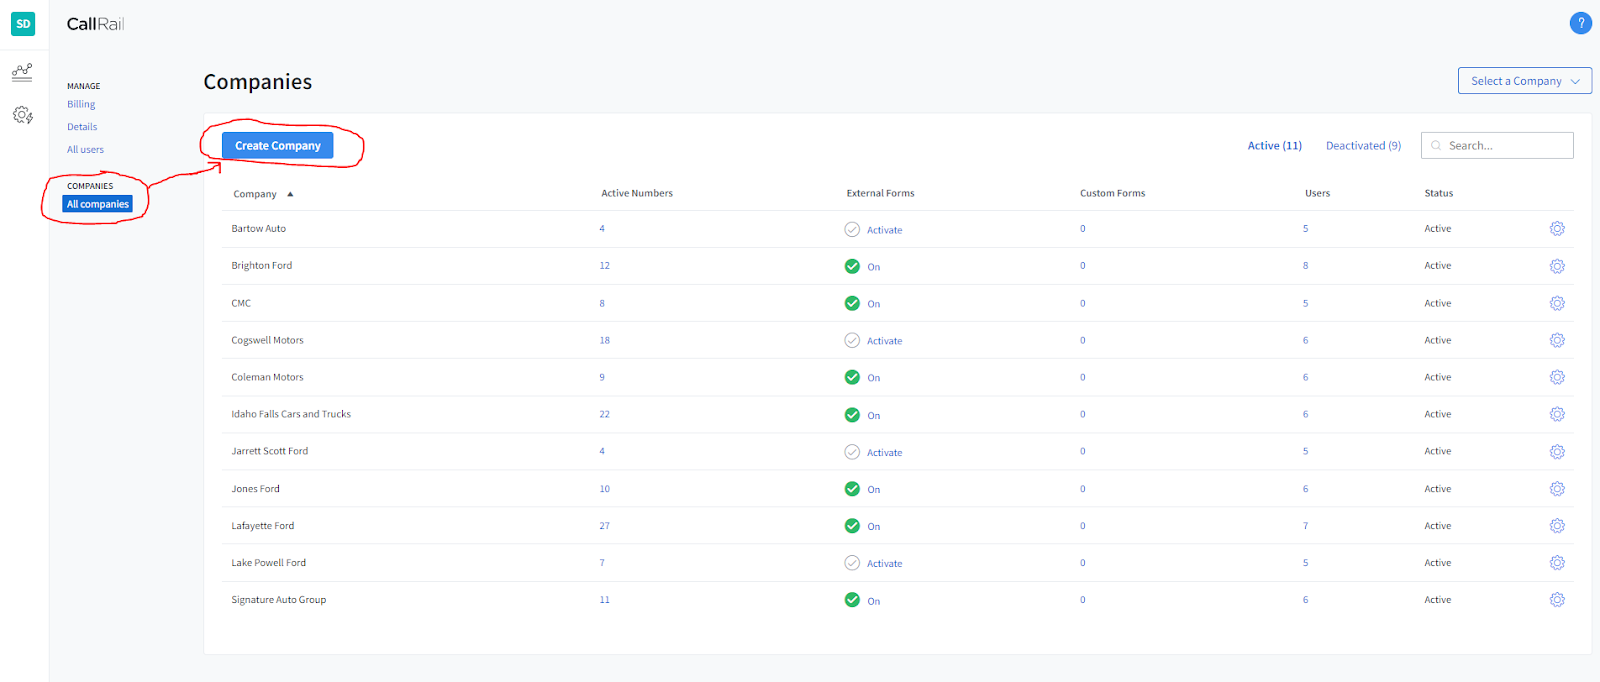Activate external forms for Bartow Auto
Image resolution: width=1600 pixels, height=682 pixels.
point(873,230)
